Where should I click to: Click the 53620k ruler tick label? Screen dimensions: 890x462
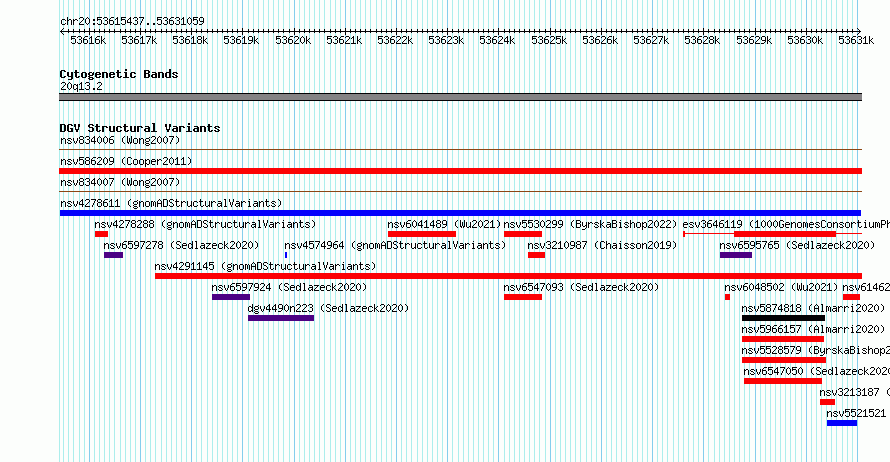[293, 40]
